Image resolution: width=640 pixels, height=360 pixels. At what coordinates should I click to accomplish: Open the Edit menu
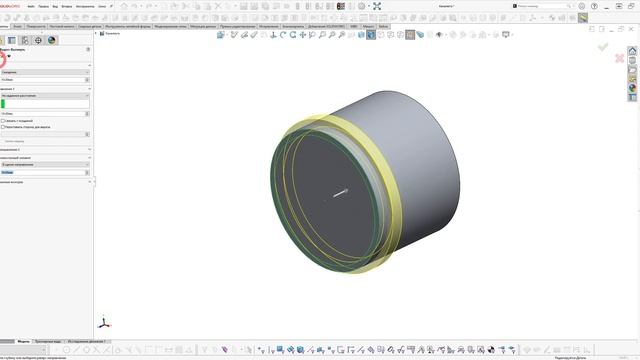click(43, 7)
